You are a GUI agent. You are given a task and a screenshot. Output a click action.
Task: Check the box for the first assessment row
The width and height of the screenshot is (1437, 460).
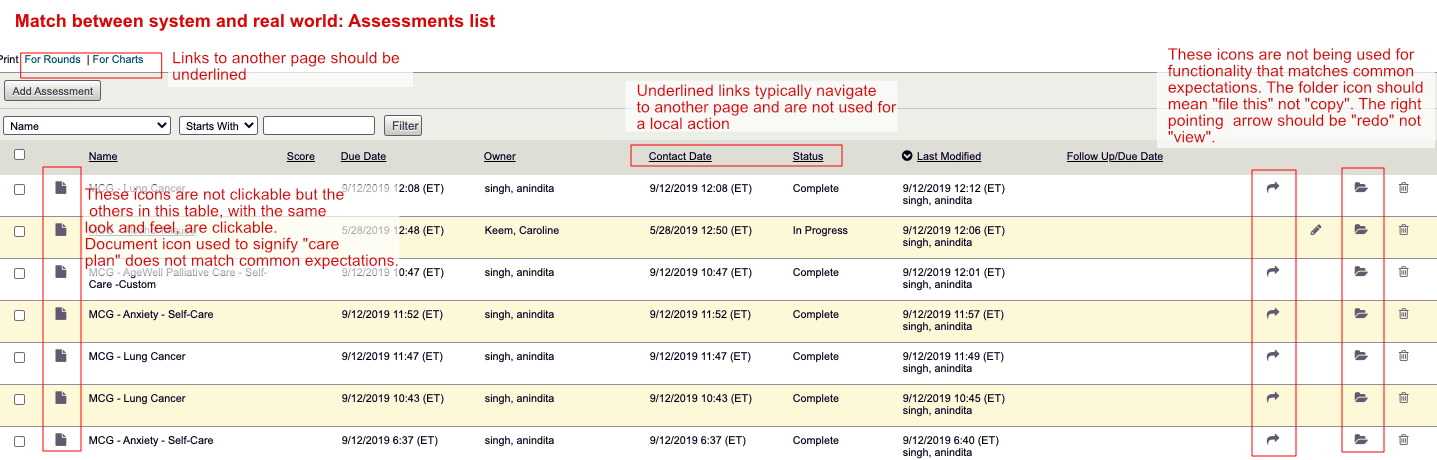pyautogui.click(x=20, y=189)
